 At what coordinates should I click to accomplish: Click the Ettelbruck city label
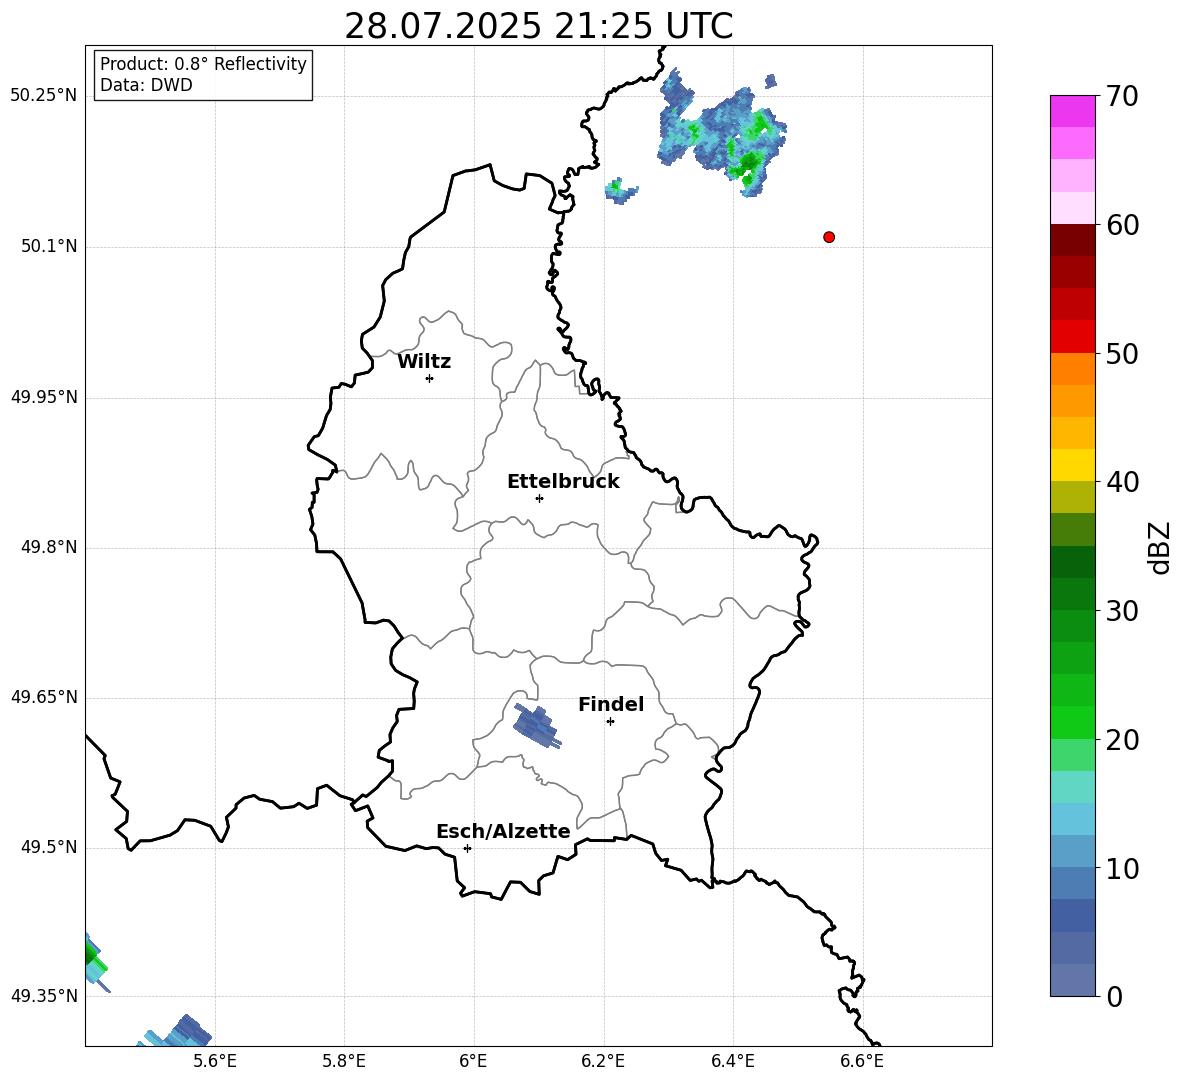(563, 482)
